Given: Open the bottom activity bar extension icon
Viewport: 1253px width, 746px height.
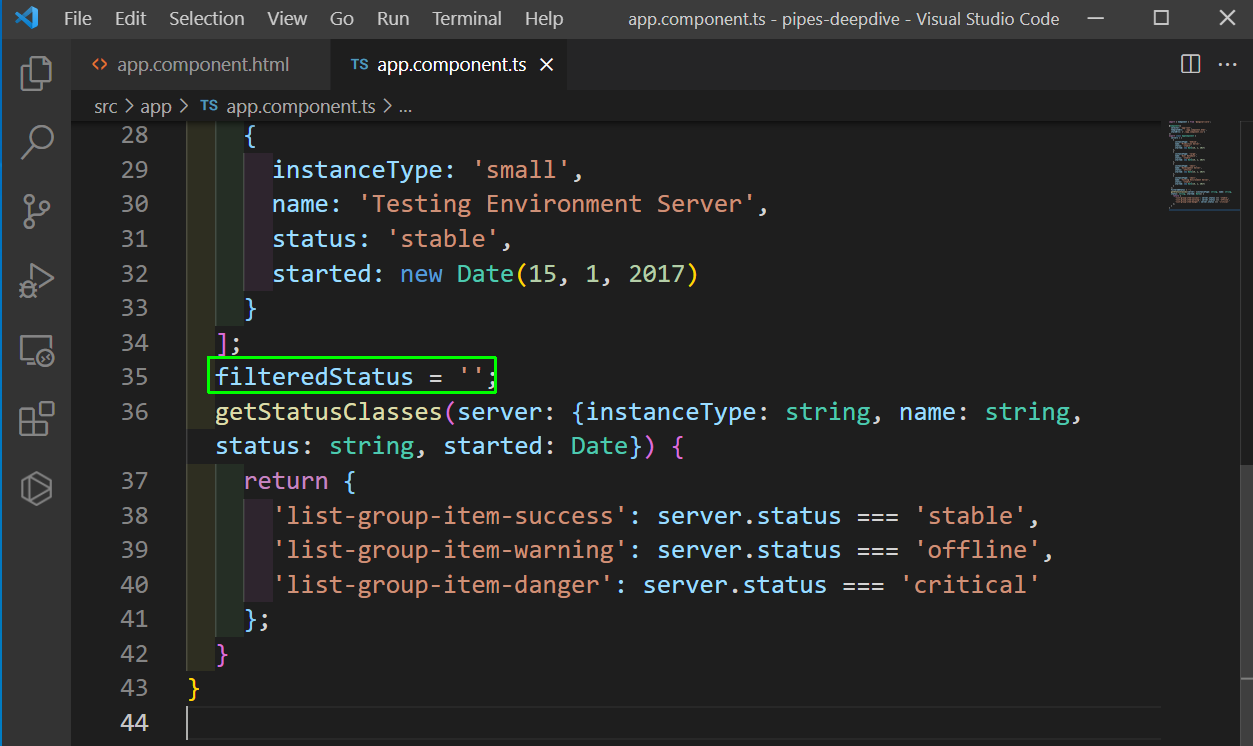Looking at the screenshot, I should coord(36,488).
